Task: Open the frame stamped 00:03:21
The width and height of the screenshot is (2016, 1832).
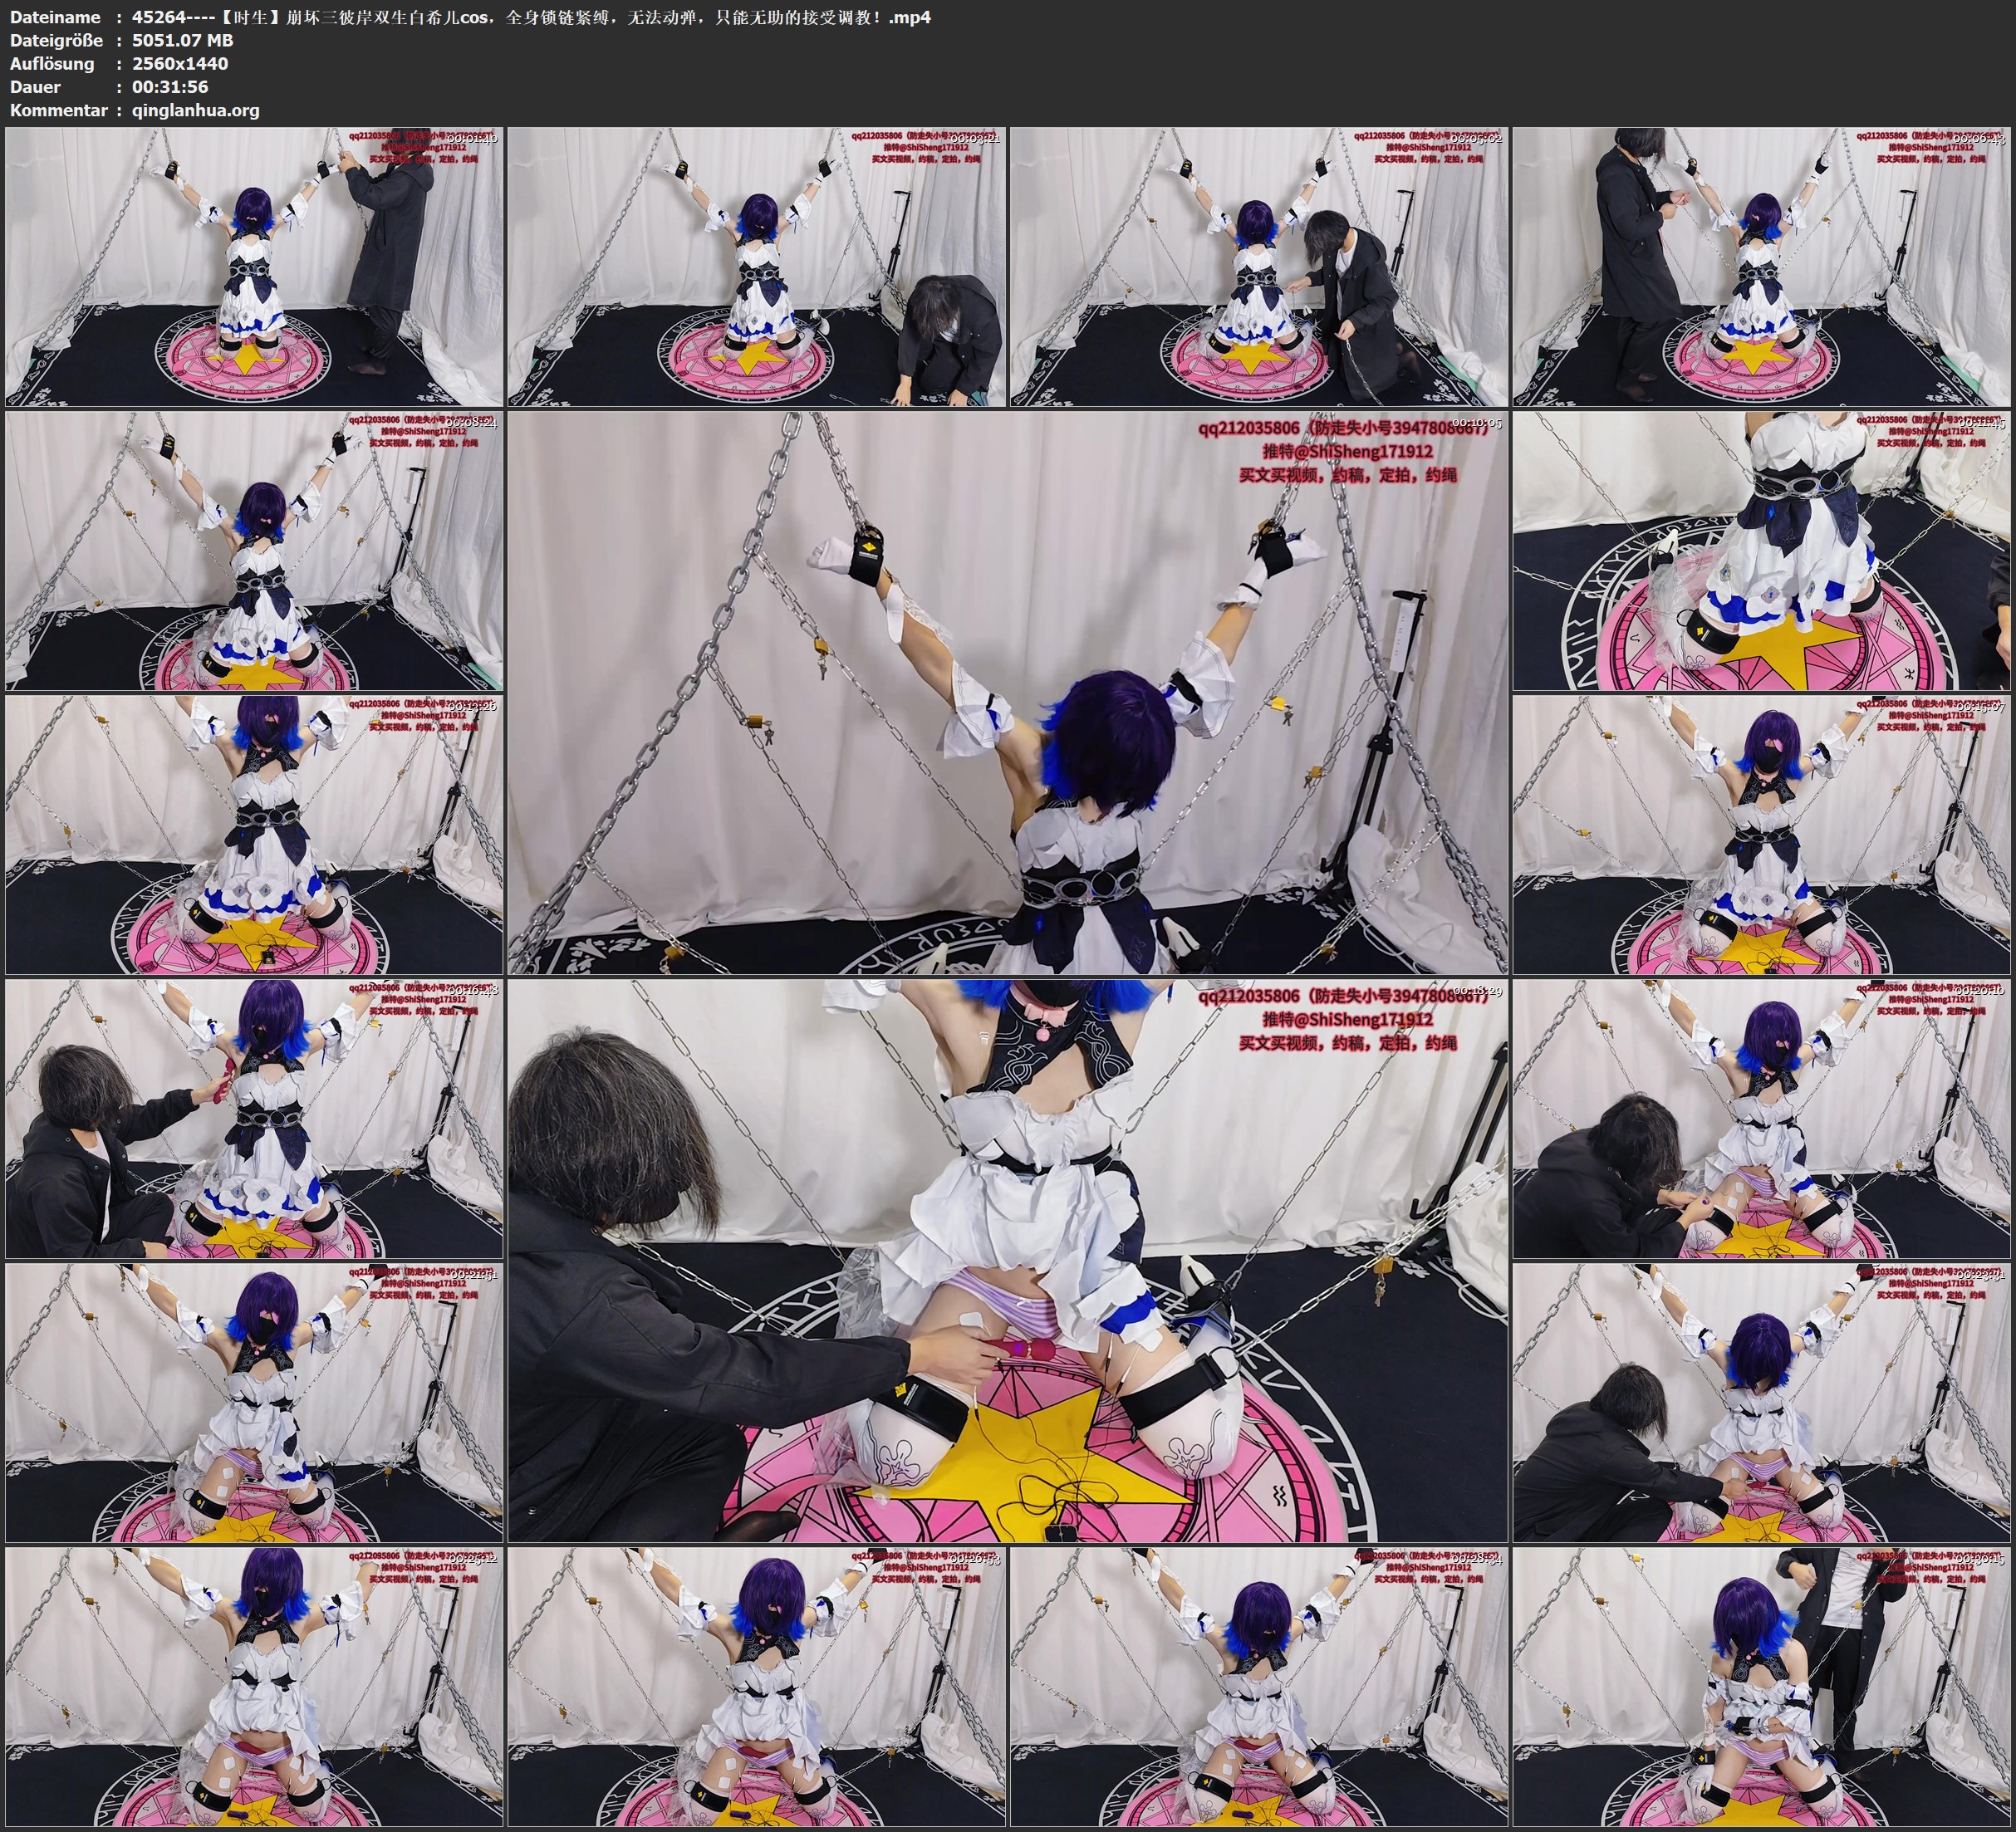Action: (757, 266)
